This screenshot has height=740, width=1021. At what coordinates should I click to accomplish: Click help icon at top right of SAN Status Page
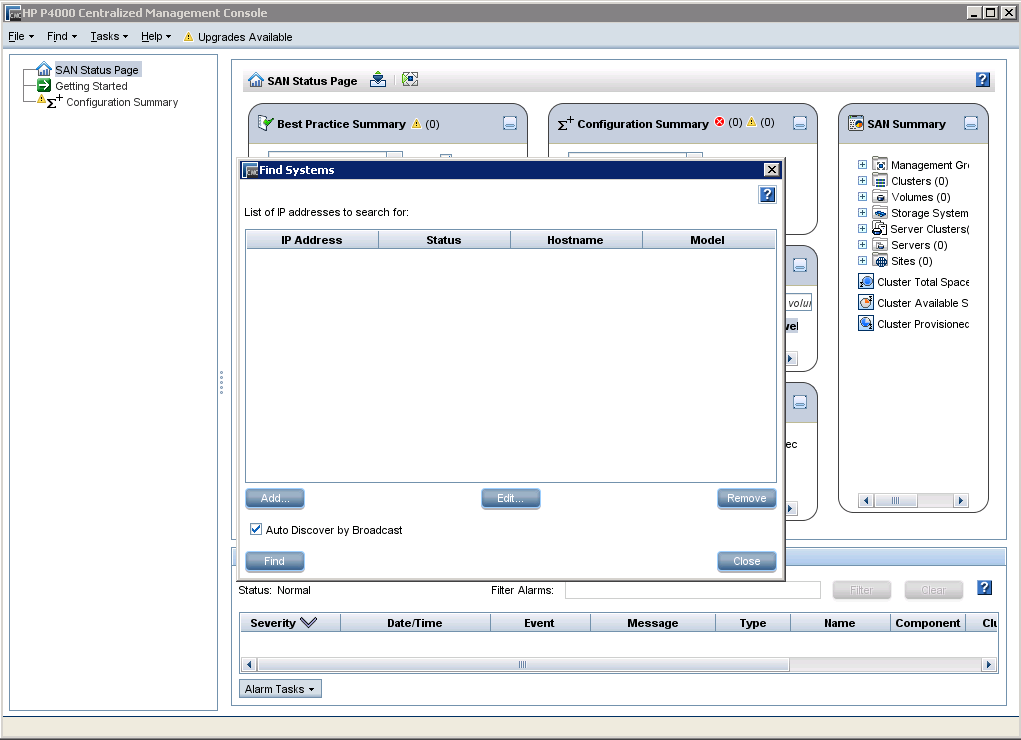tap(983, 80)
